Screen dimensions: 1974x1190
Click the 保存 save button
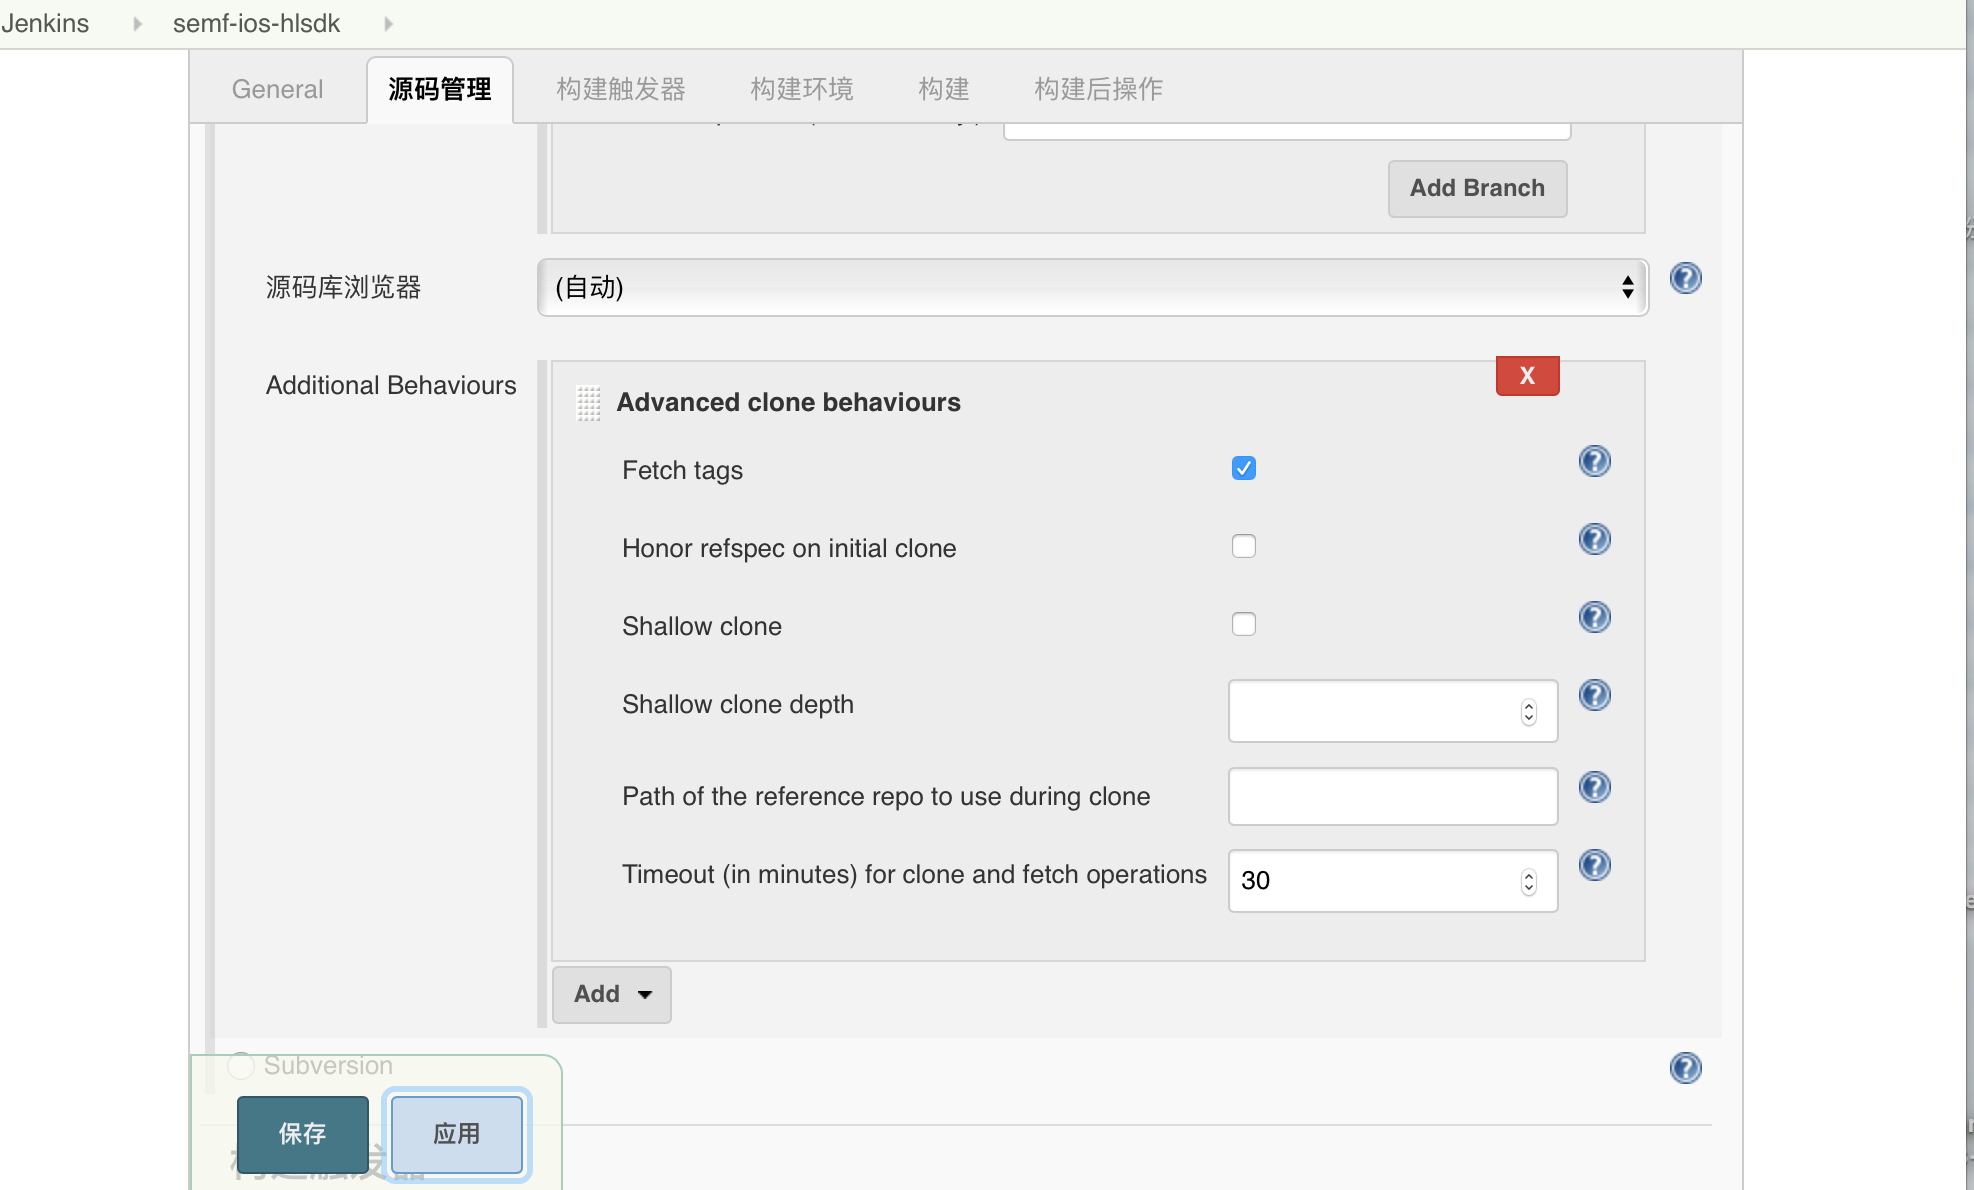point(302,1134)
